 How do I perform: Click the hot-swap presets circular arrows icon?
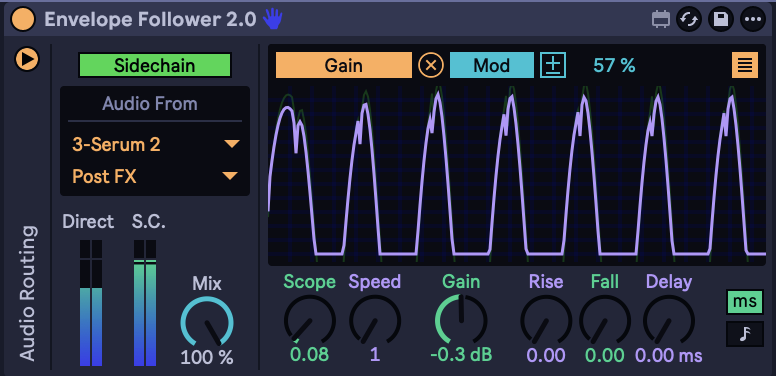[688, 20]
